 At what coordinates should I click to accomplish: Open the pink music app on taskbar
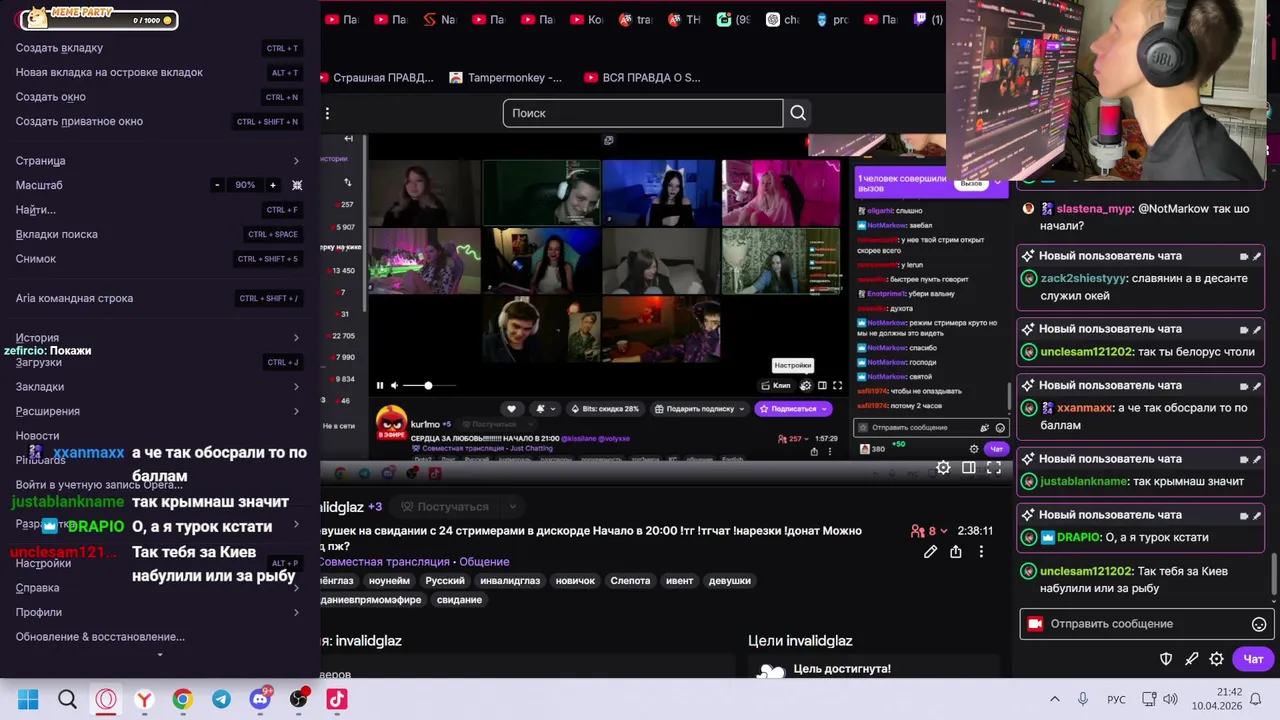337,699
